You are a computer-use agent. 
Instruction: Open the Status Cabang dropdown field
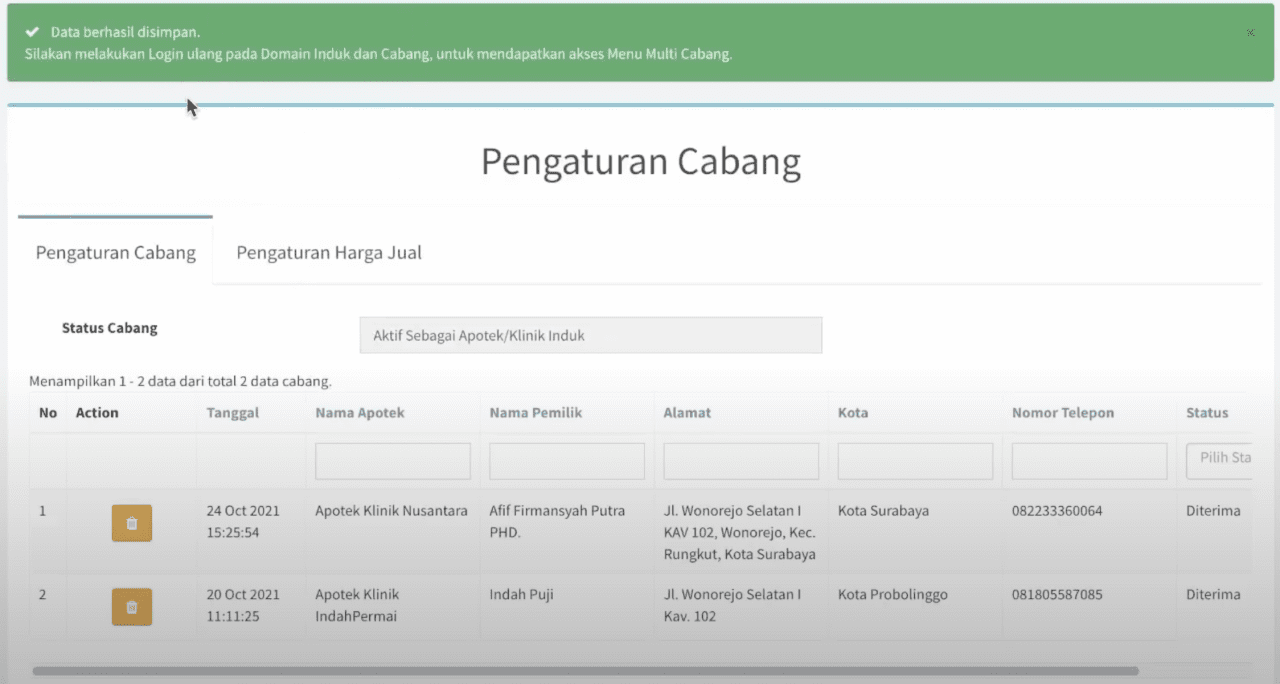[591, 336]
